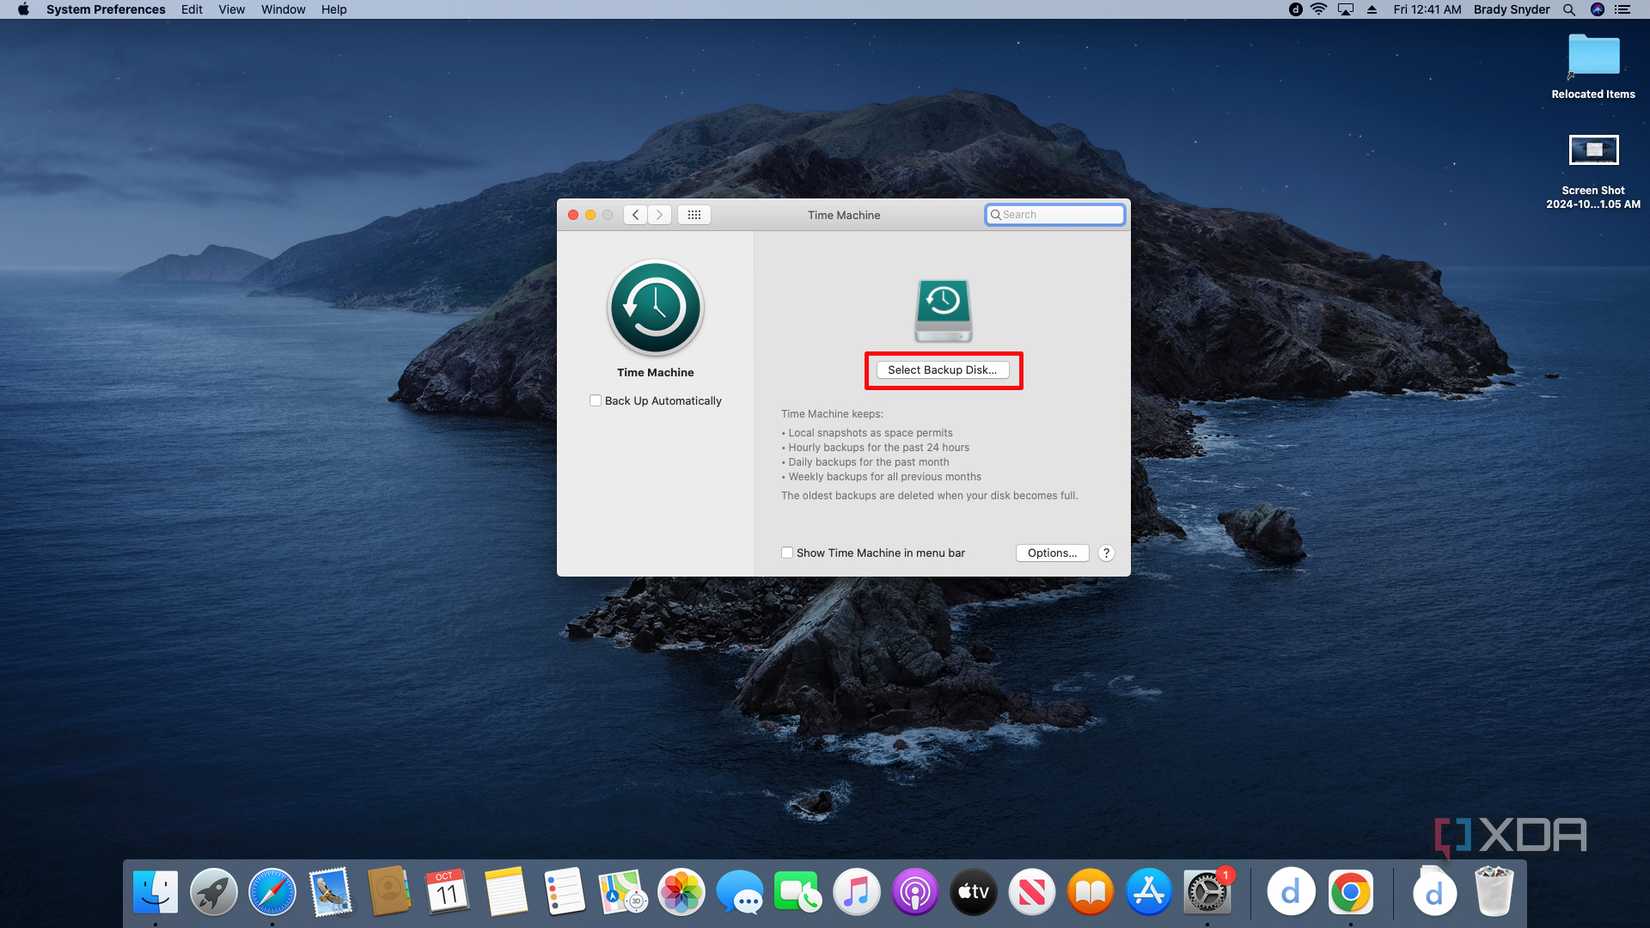Open Notes from the Dock
This screenshot has height=928, width=1650.
pos(506,892)
